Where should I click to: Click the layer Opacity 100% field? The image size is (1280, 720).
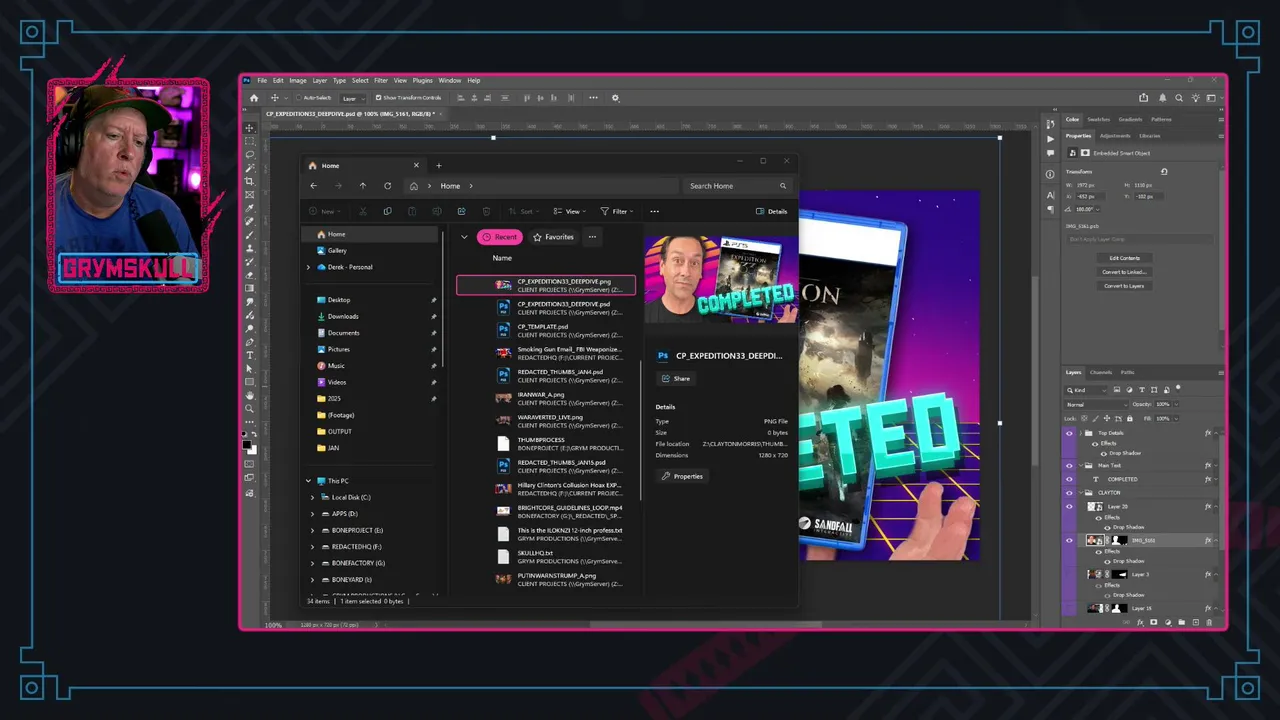click(1163, 404)
